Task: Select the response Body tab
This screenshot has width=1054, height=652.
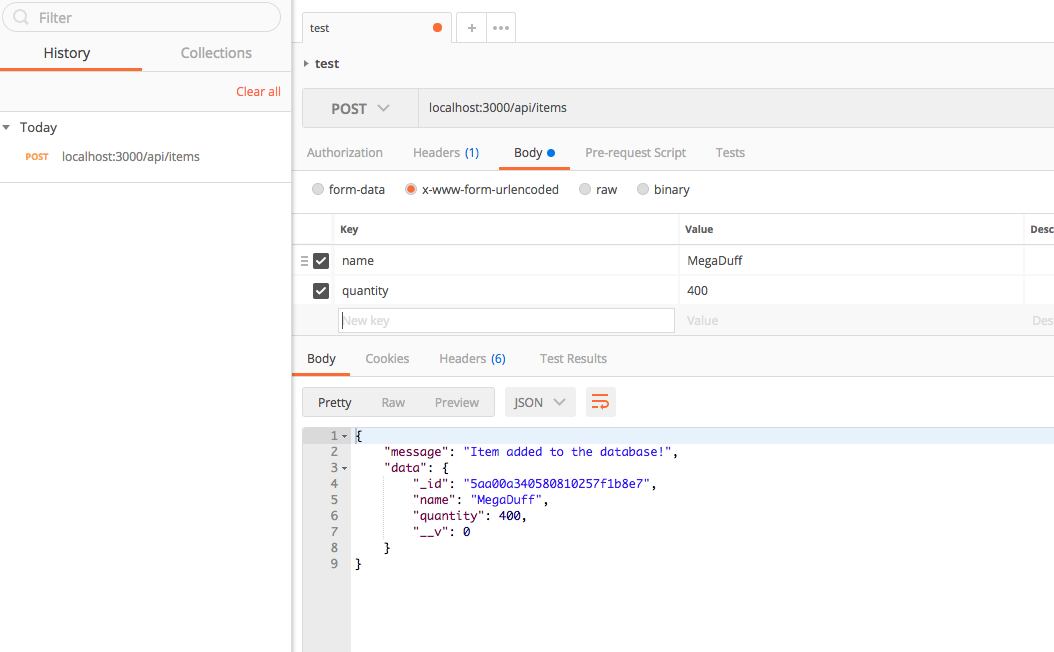Action: point(321,358)
